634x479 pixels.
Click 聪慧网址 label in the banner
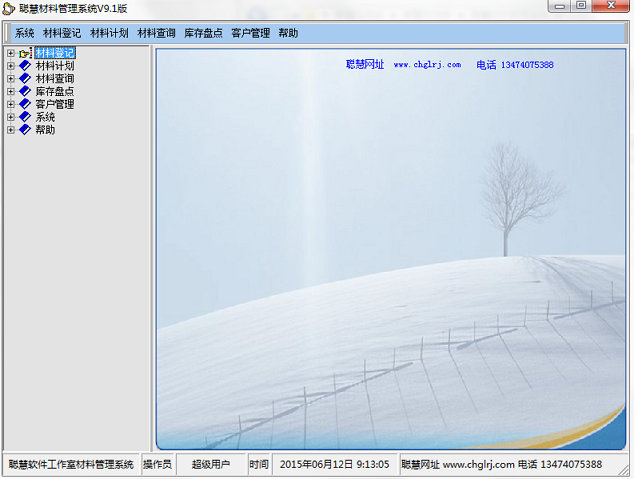[x=365, y=64]
